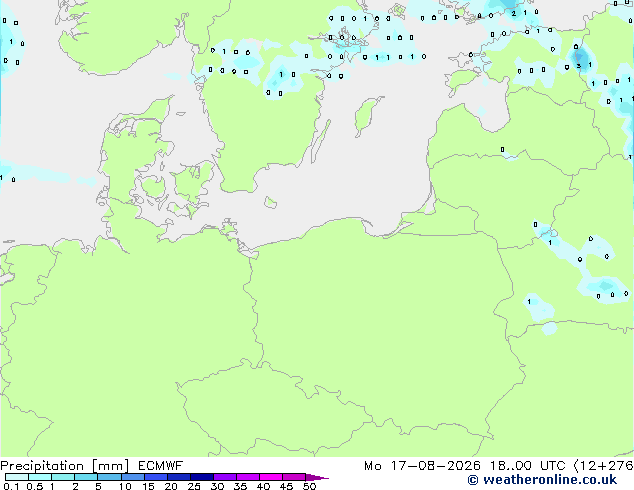The height and width of the screenshot is (490, 634).
Task: Click the legend value '0.5'
Action: [x=34, y=486]
